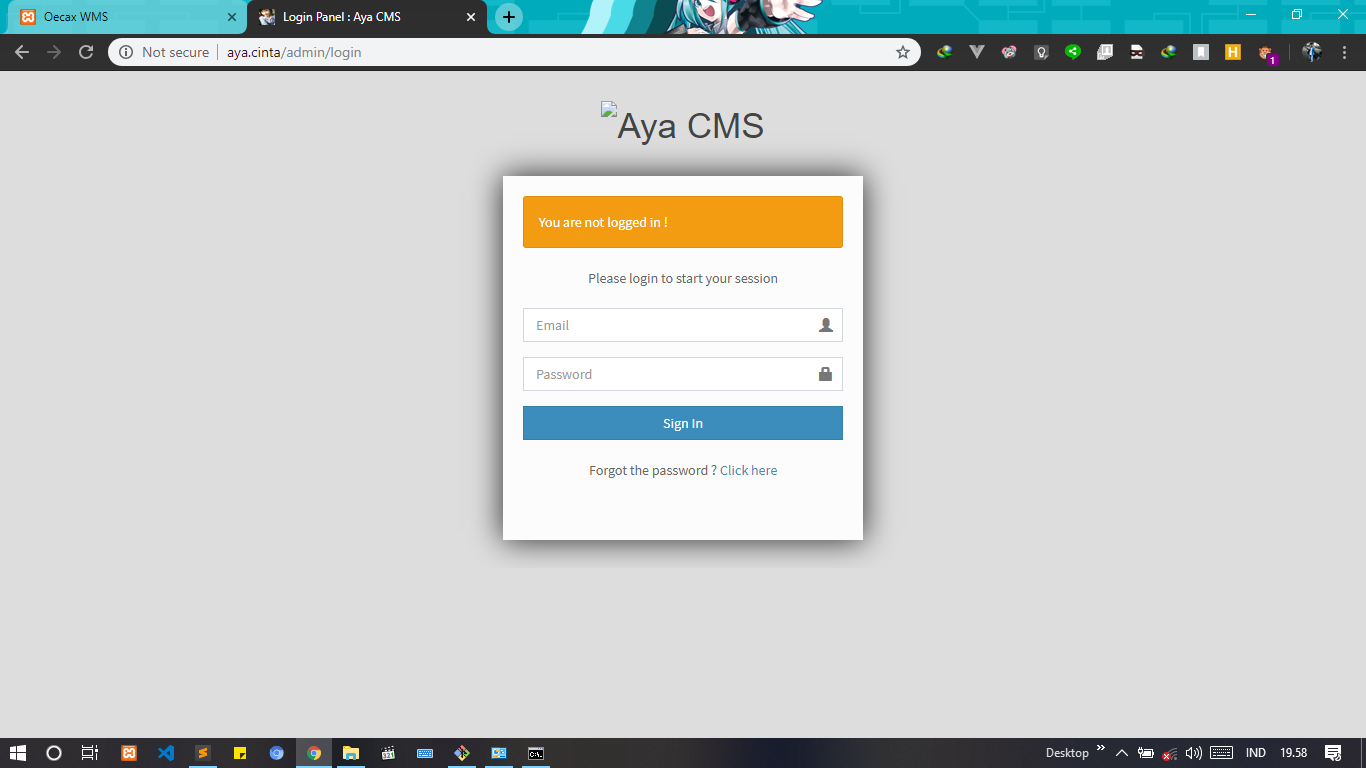The height and width of the screenshot is (768, 1366).
Task: Open the contact cards extension icon
Action: (x=1105, y=52)
